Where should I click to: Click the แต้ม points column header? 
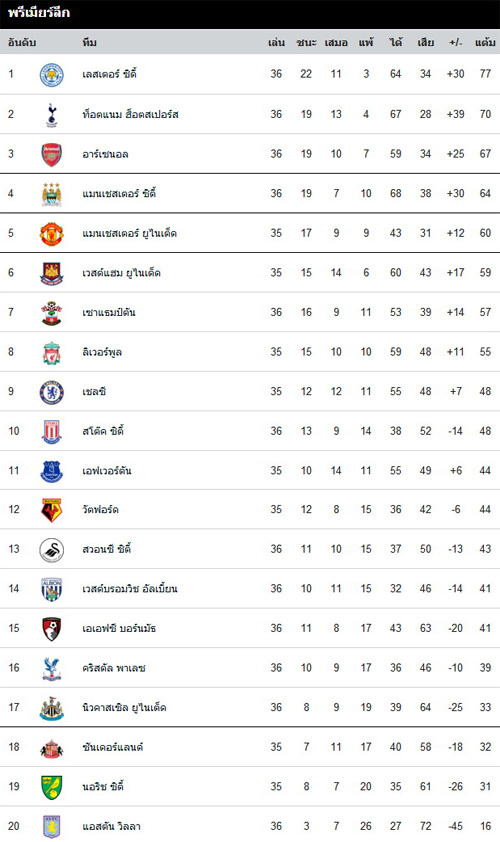(x=485, y=42)
